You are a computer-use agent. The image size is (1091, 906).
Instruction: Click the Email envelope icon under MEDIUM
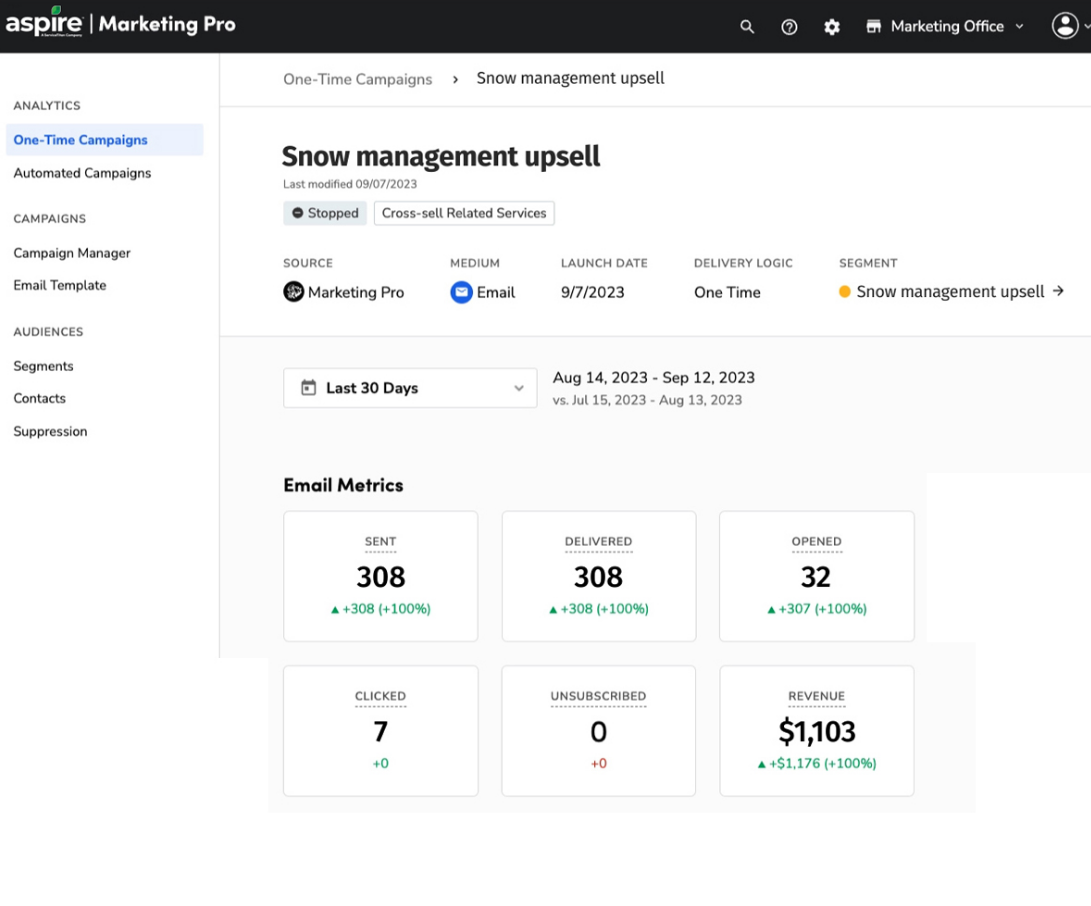[x=461, y=292]
